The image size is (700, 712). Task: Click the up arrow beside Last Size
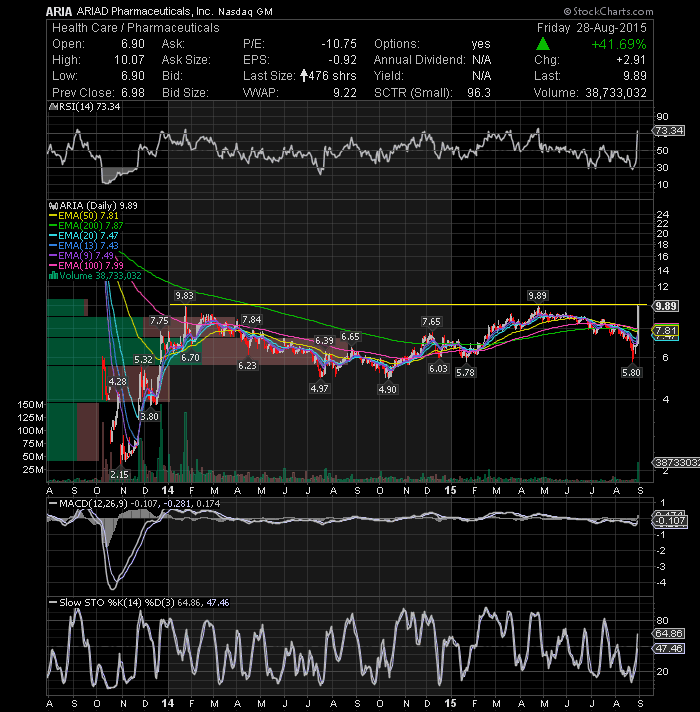[304, 76]
